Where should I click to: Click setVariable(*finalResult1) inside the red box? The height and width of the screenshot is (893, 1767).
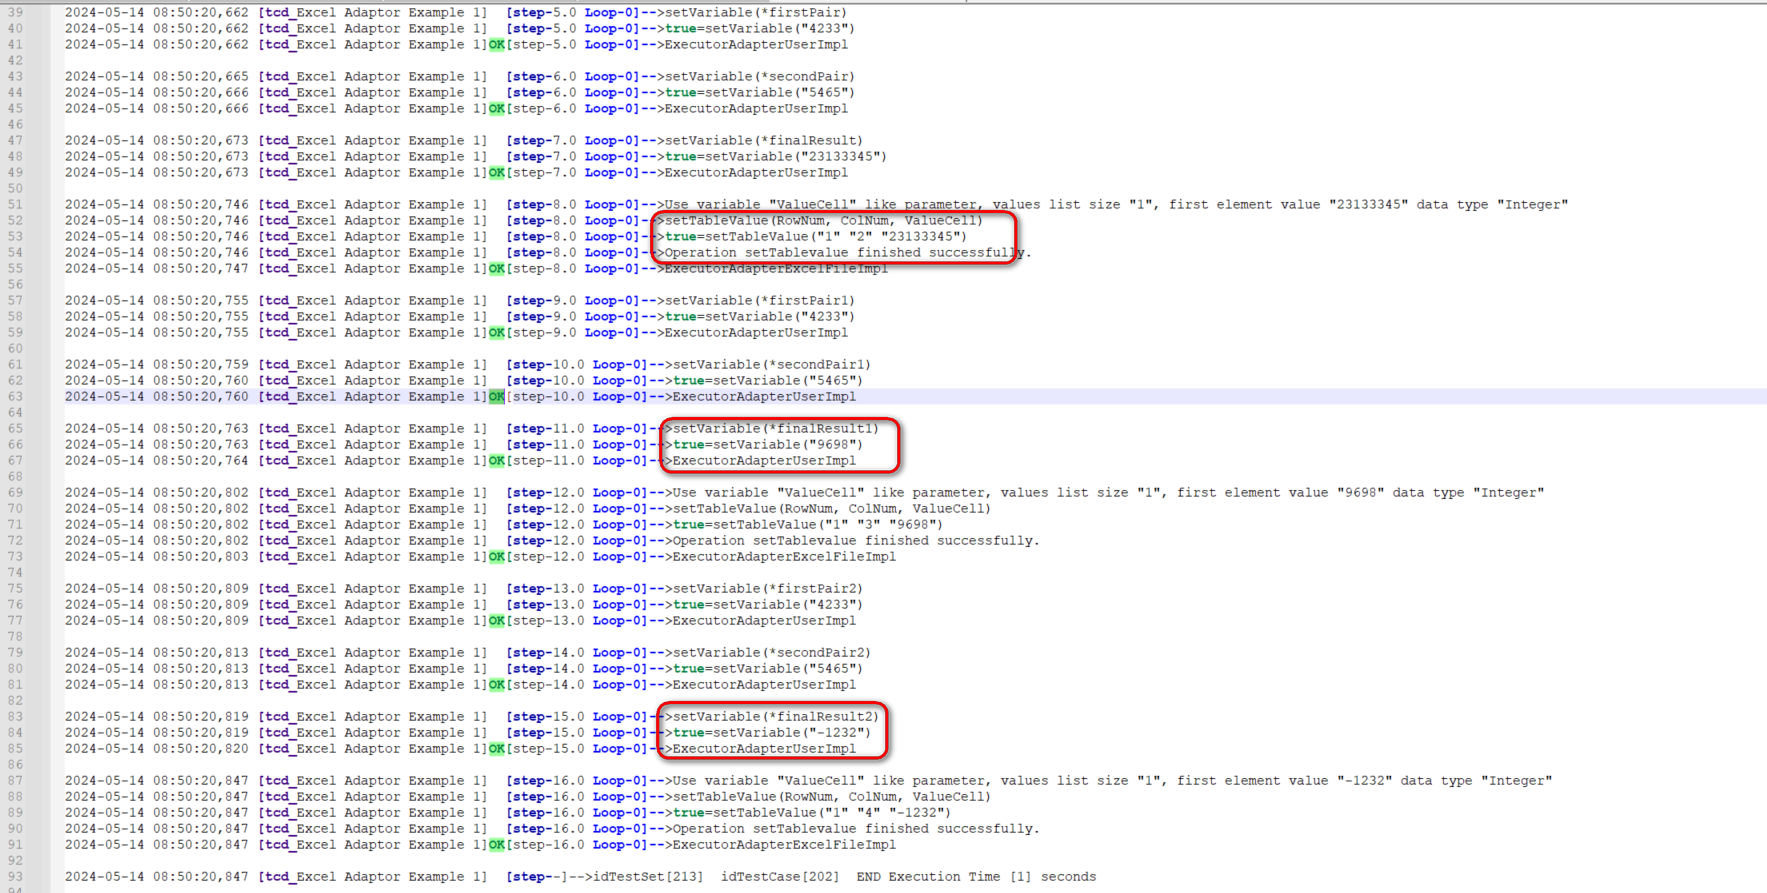(775, 429)
